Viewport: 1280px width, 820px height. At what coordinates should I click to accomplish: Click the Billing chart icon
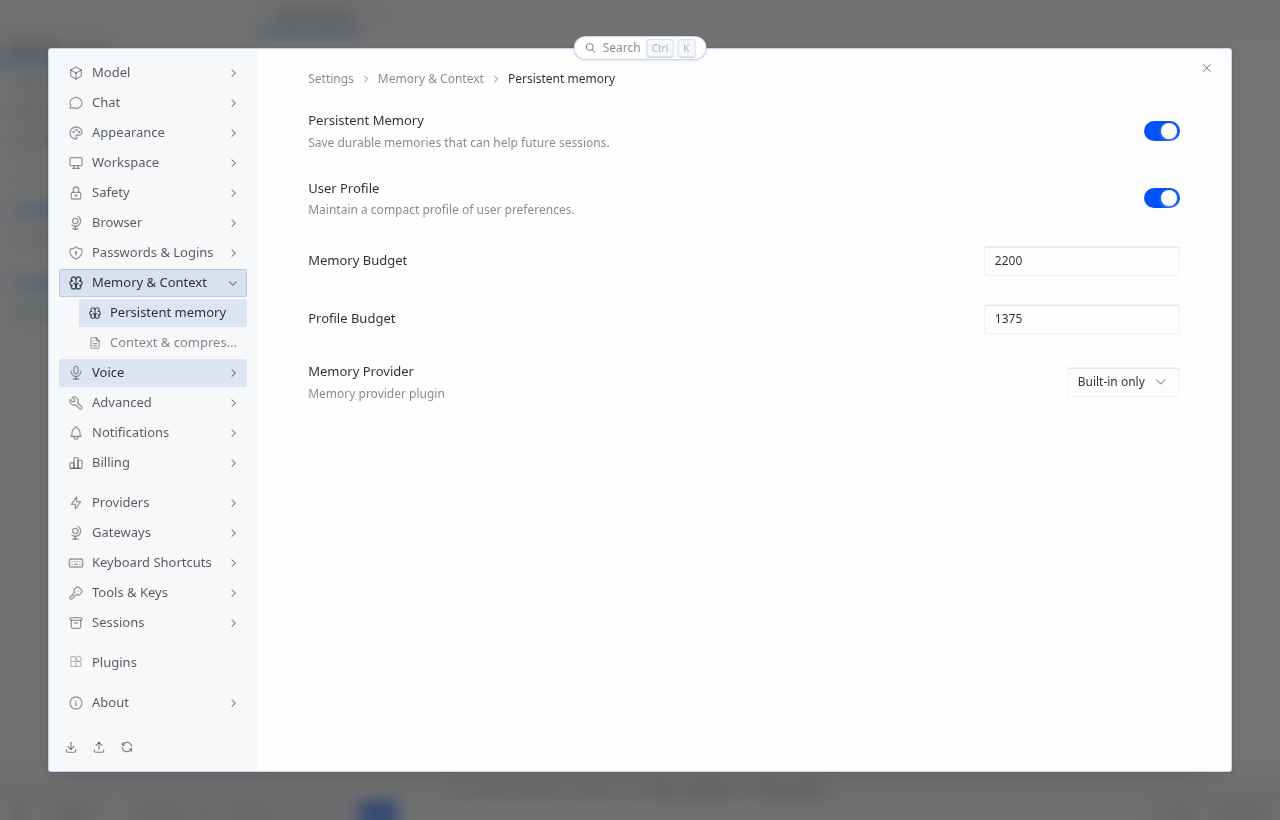click(76, 463)
